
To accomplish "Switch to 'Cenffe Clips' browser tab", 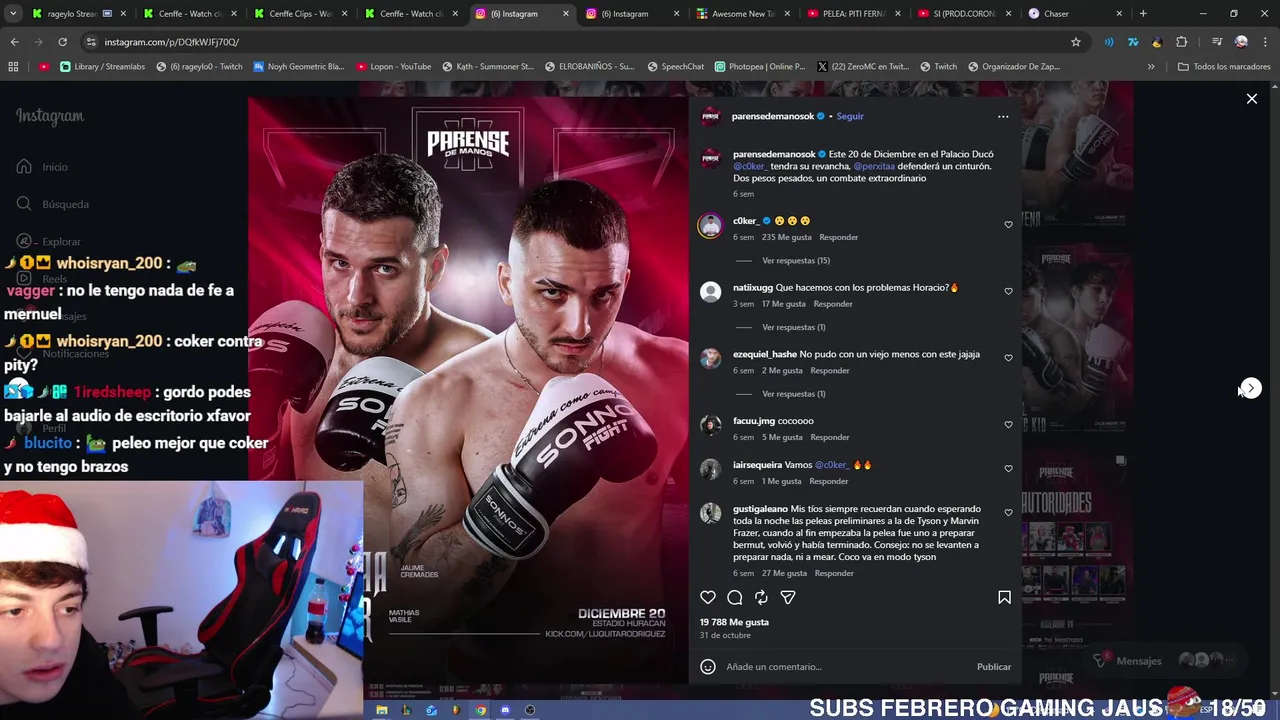I will pos(300,14).
